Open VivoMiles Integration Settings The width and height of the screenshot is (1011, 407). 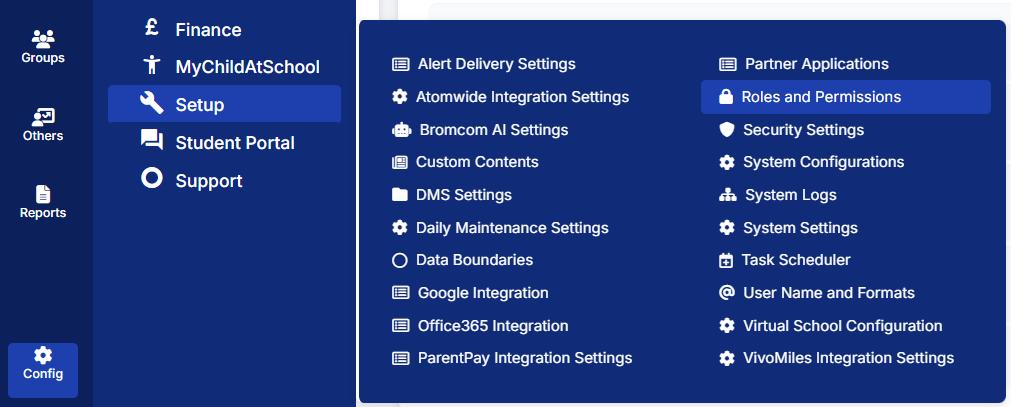(x=848, y=358)
